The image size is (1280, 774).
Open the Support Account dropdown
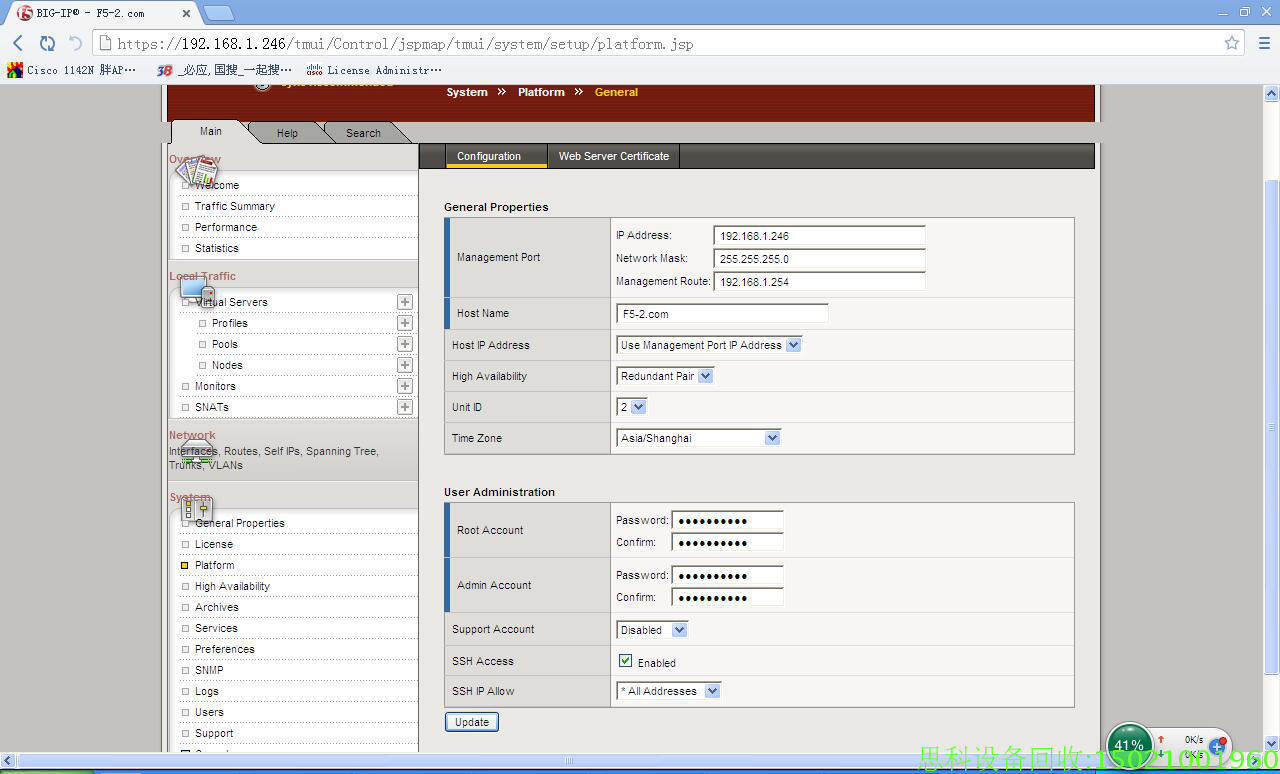652,630
